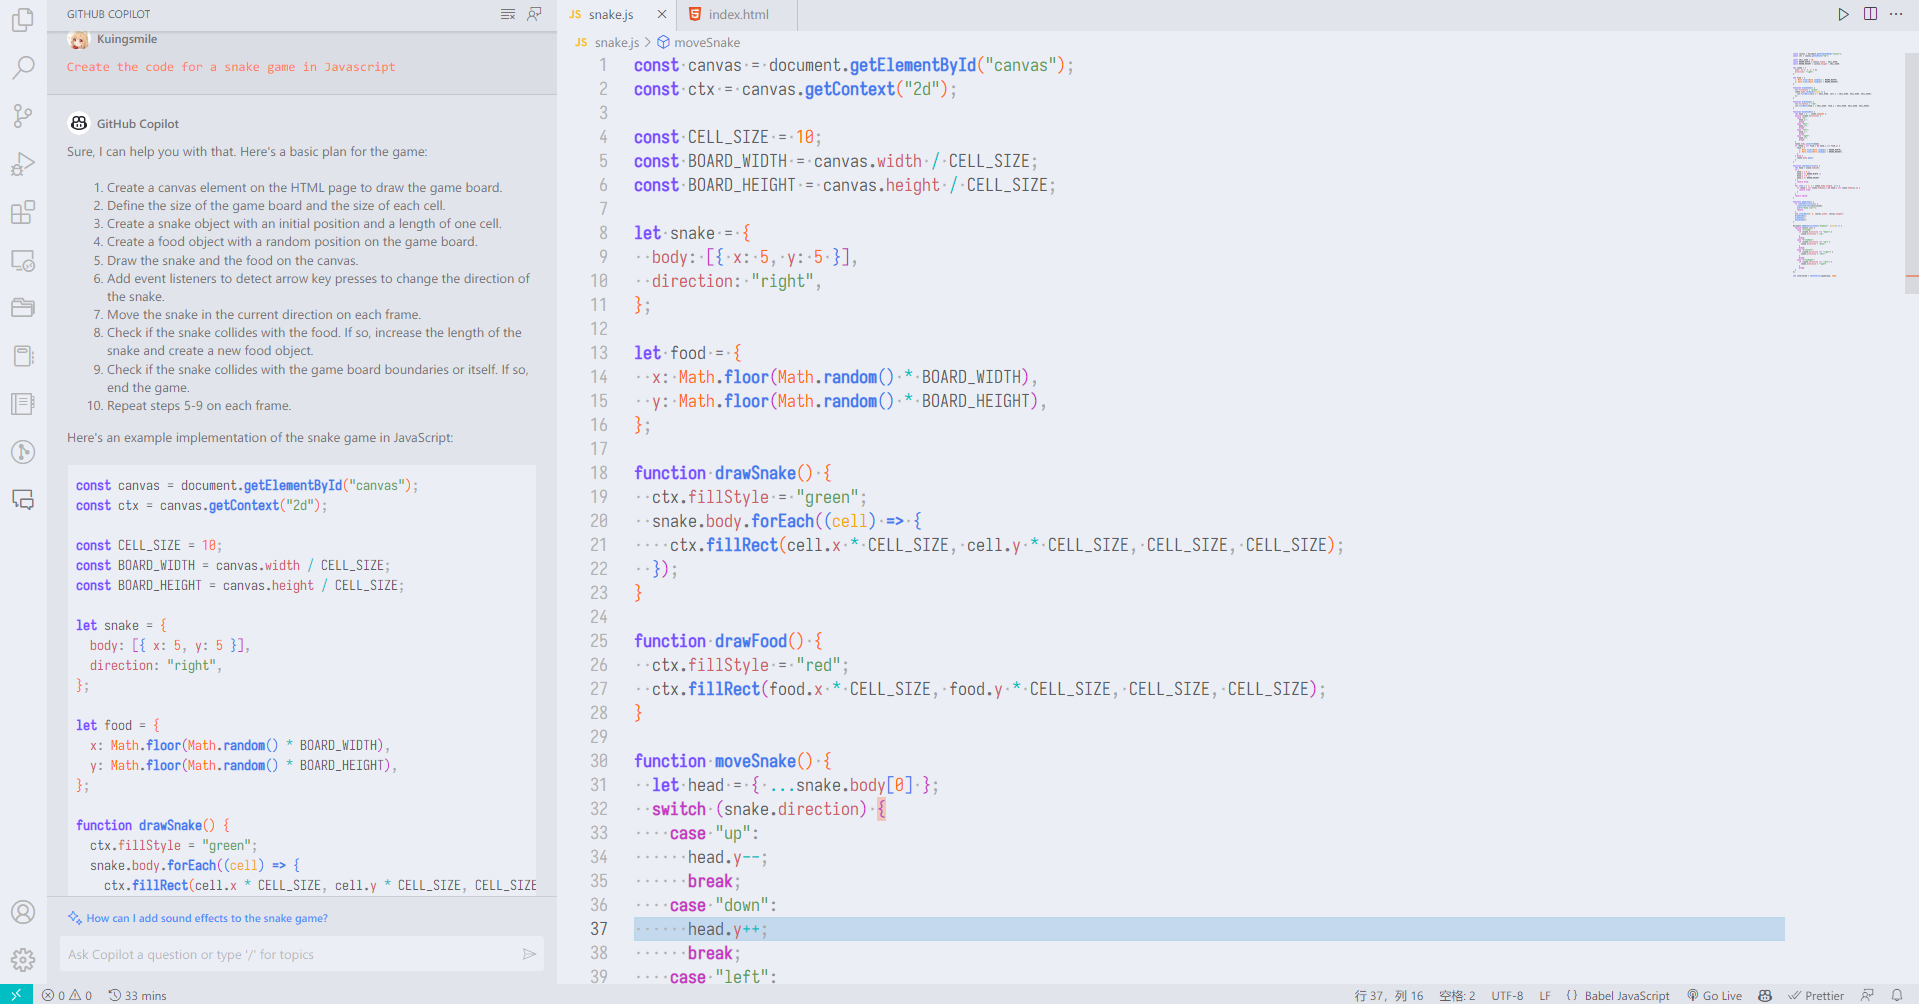This screenshot has height=1004, width=1919.
Task: Click the Kuingsmile user avatar
Action: pos(79,40)
